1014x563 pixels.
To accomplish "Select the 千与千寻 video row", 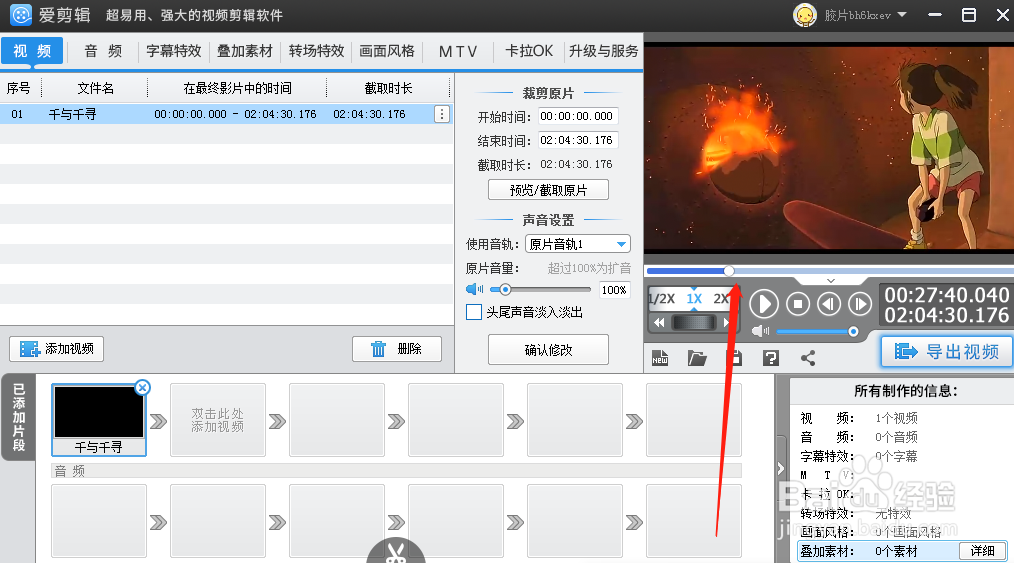I will point(226,114).
